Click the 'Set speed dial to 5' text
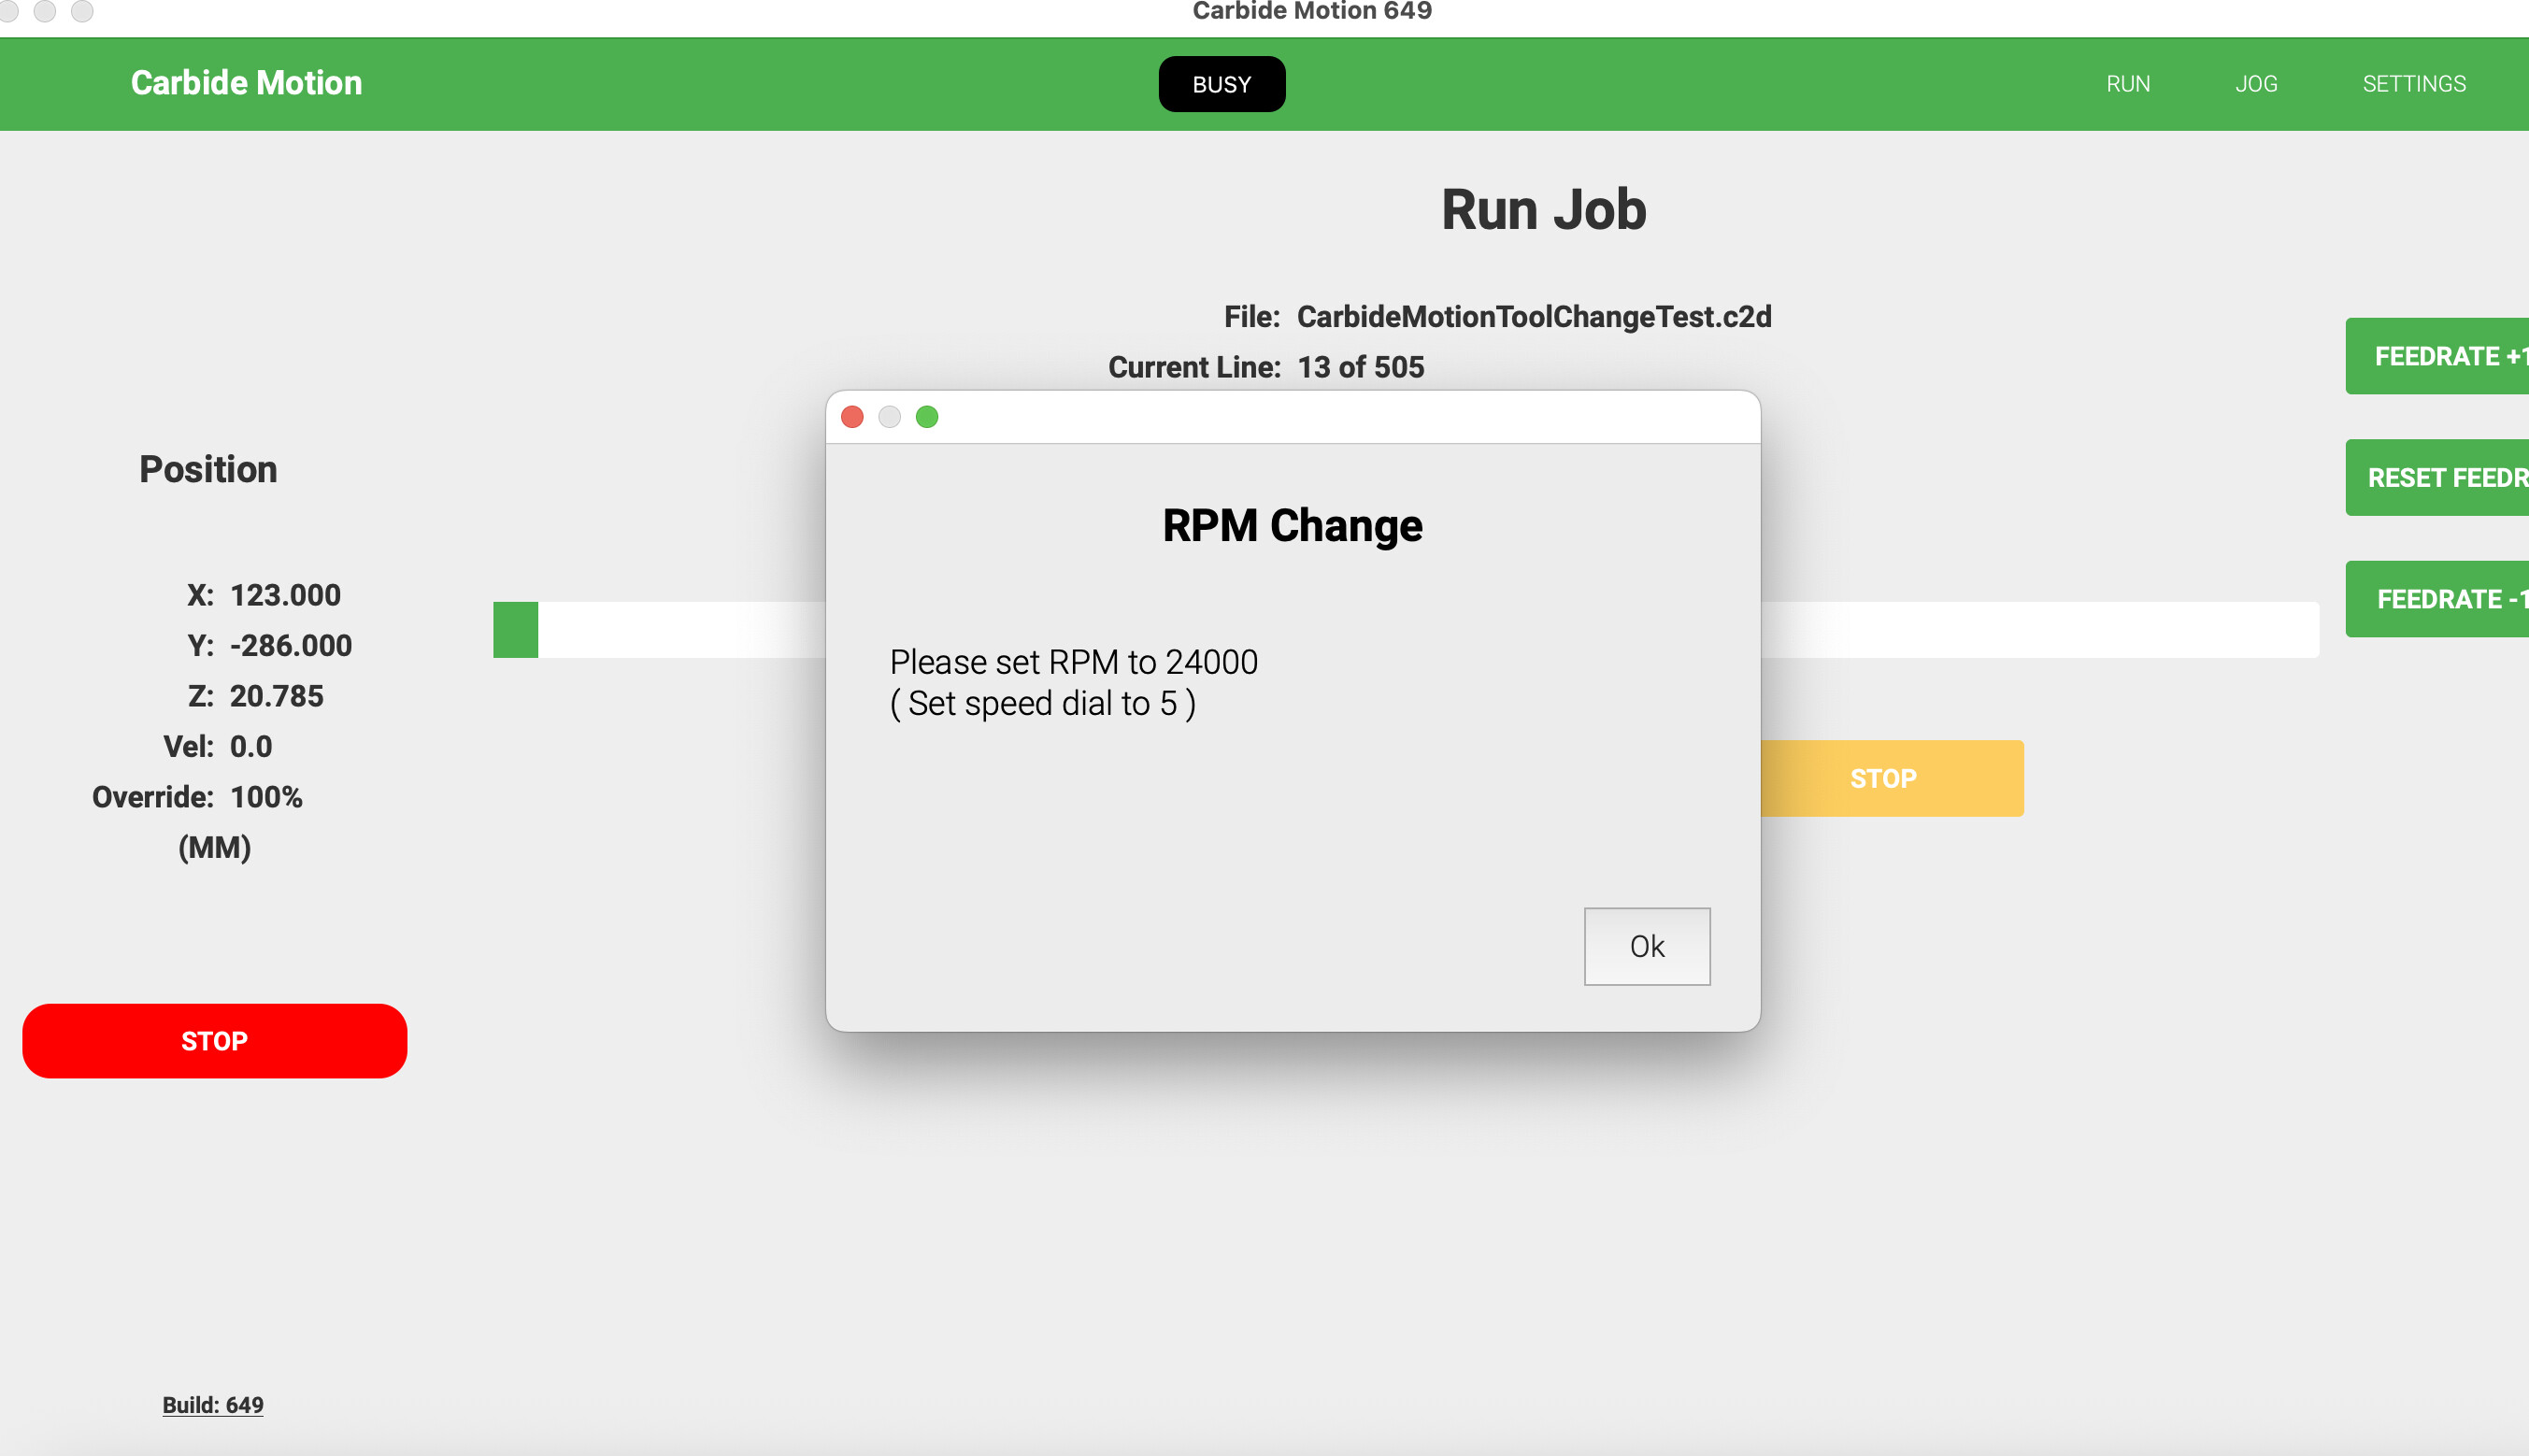2529x1456 pixels. 1042,704
